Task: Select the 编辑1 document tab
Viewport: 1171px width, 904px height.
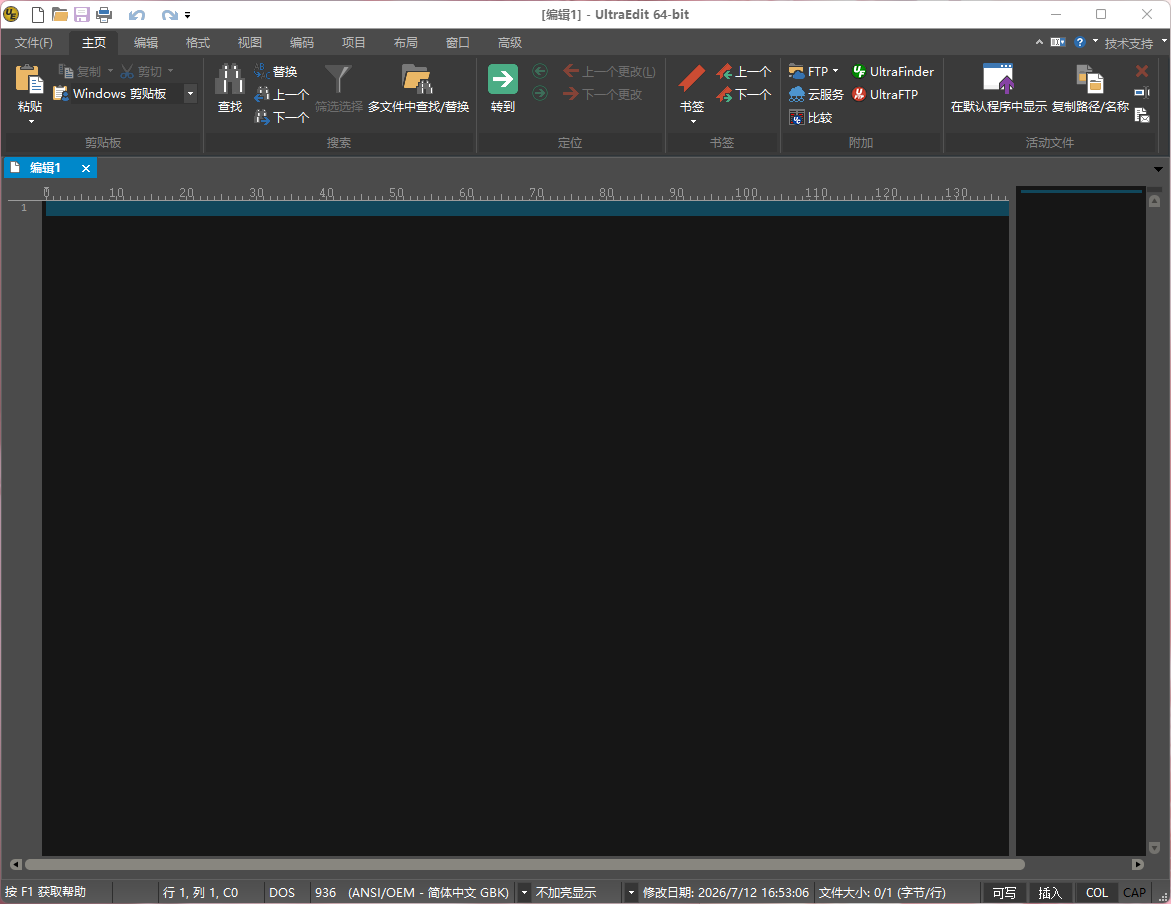Action: (45, 168)
